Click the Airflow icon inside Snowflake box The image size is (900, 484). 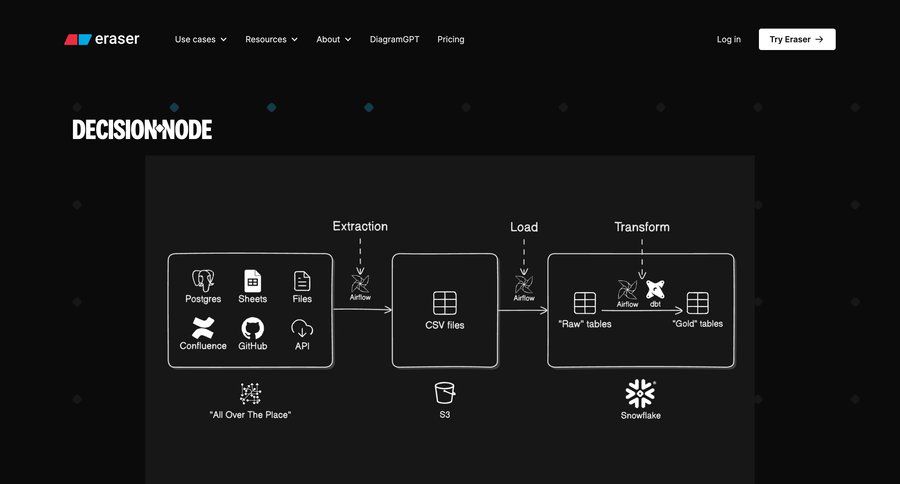click(627, 290)
